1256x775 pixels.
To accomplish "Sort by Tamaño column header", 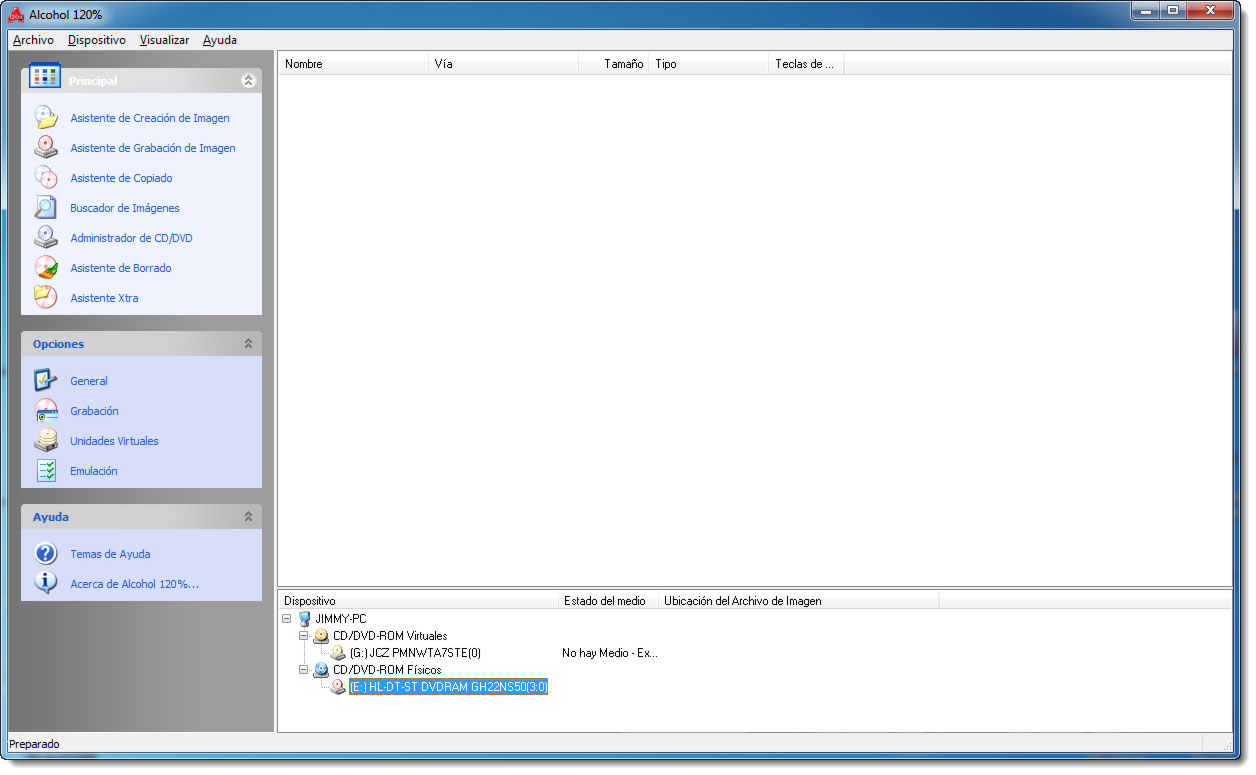I will 614,64.
